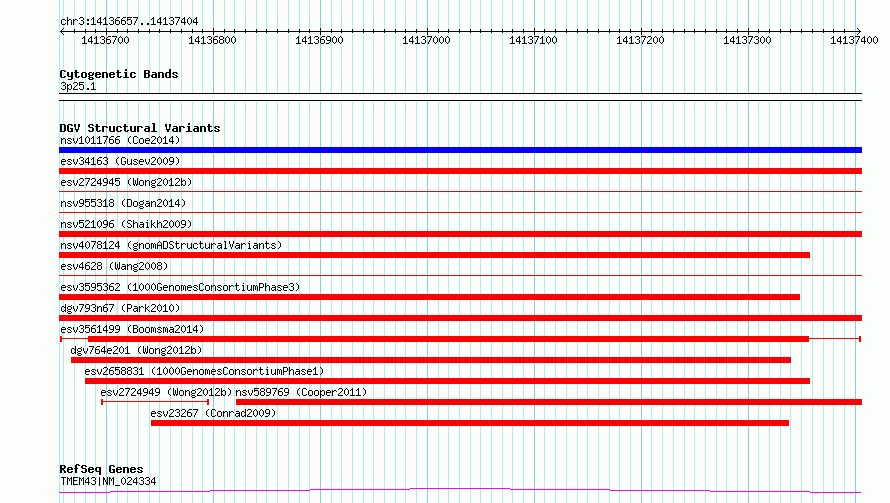This screenshot has height=503, width=890.
Task: Click the nsv521096 (Shaikh2009) label
Action: pyautogui.click(x=126, y=224)
